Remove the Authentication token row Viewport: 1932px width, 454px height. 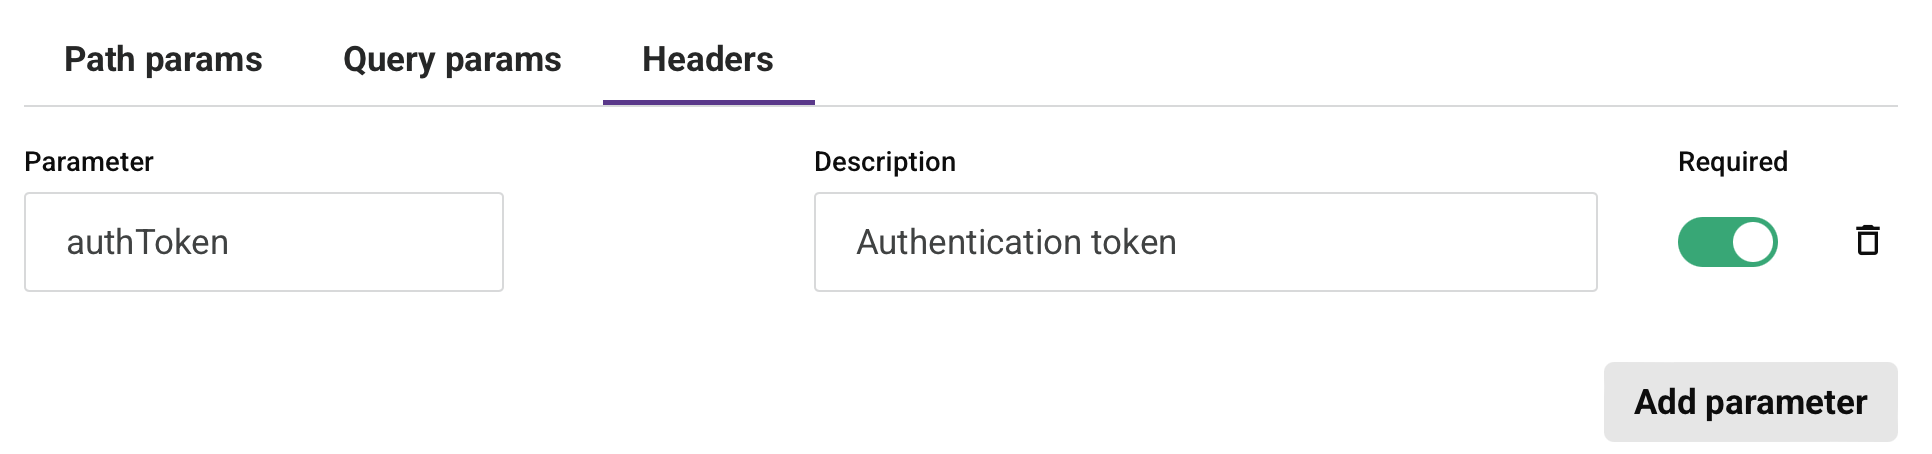pos(1867,241)
